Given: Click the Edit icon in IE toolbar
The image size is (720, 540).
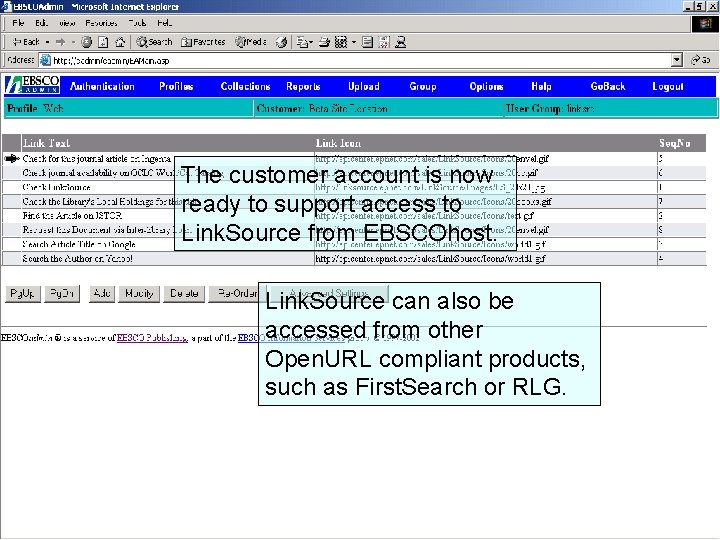Looking at the screenshot, I should (341, 42).
